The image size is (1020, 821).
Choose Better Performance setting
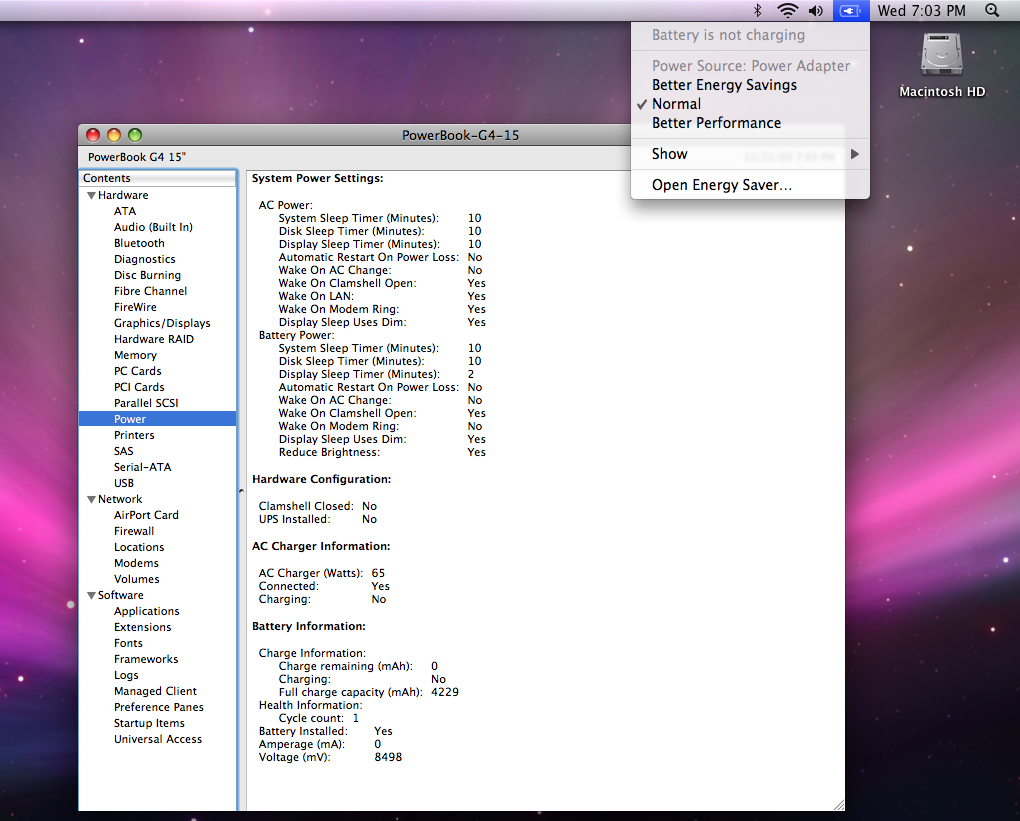[750, 123]
